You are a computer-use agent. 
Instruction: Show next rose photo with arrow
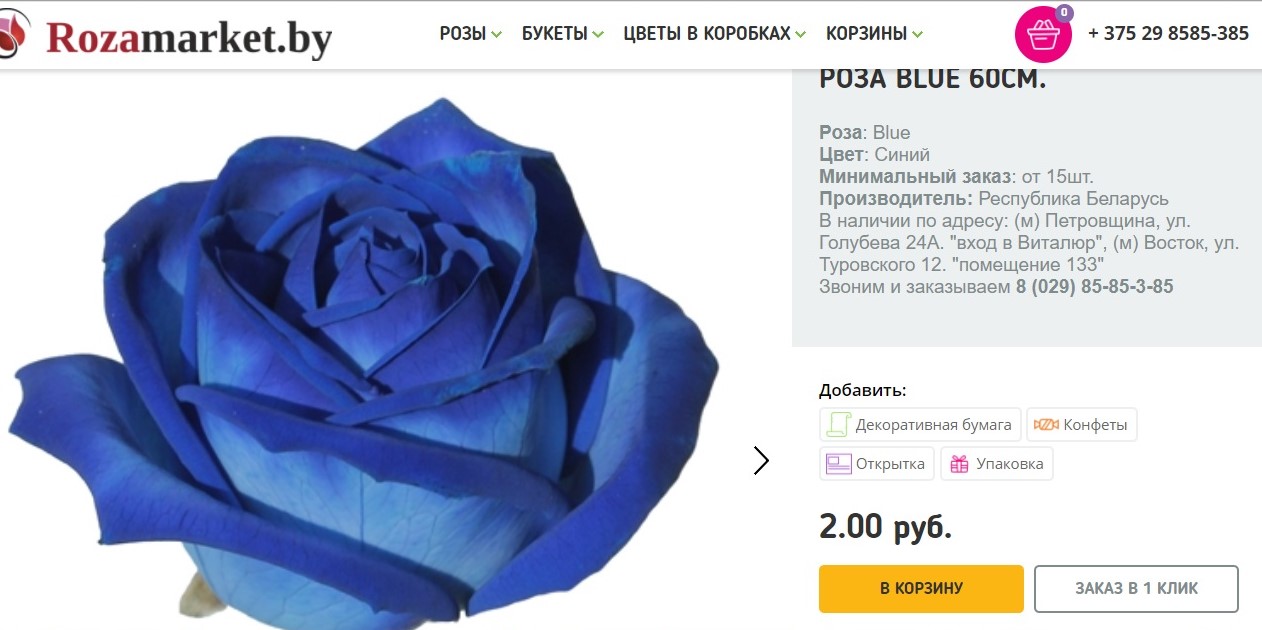pos(762,460)
